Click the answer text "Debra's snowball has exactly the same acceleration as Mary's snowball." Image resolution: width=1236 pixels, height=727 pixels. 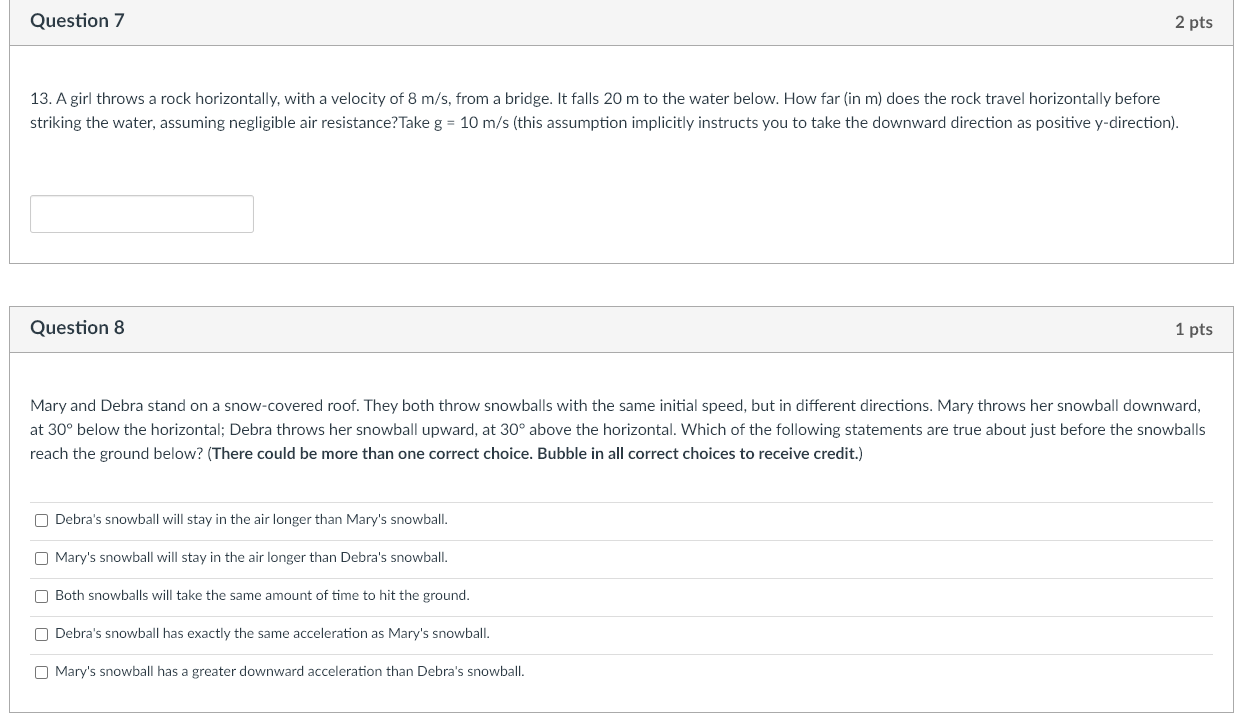click(x=272, y=634)
